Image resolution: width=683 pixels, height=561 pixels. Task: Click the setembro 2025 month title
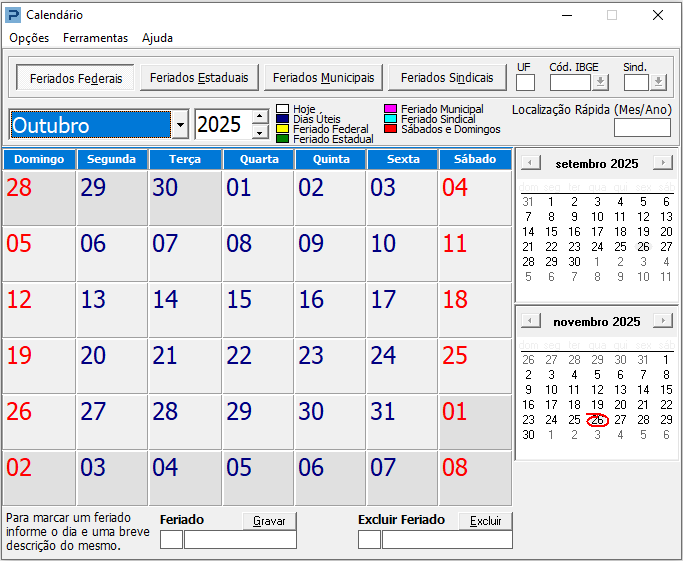click(597, 164)
